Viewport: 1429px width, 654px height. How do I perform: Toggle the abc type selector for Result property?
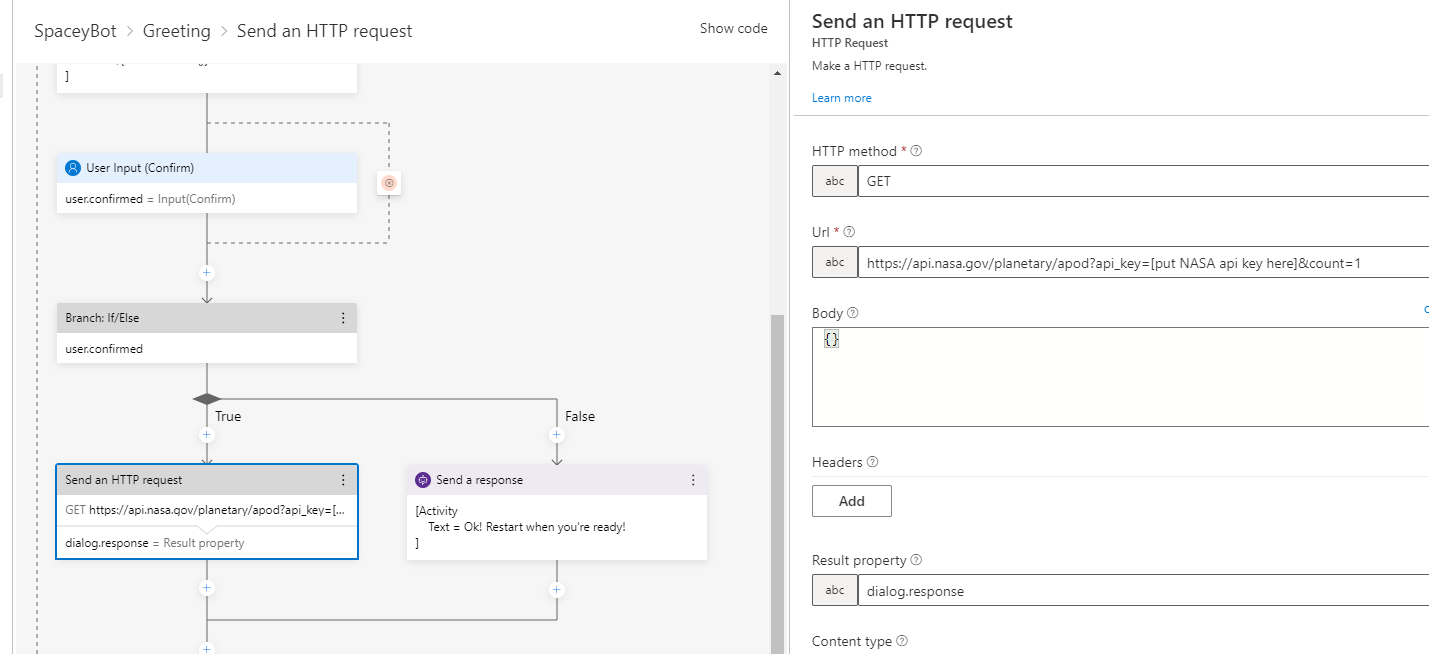(835, 591)
